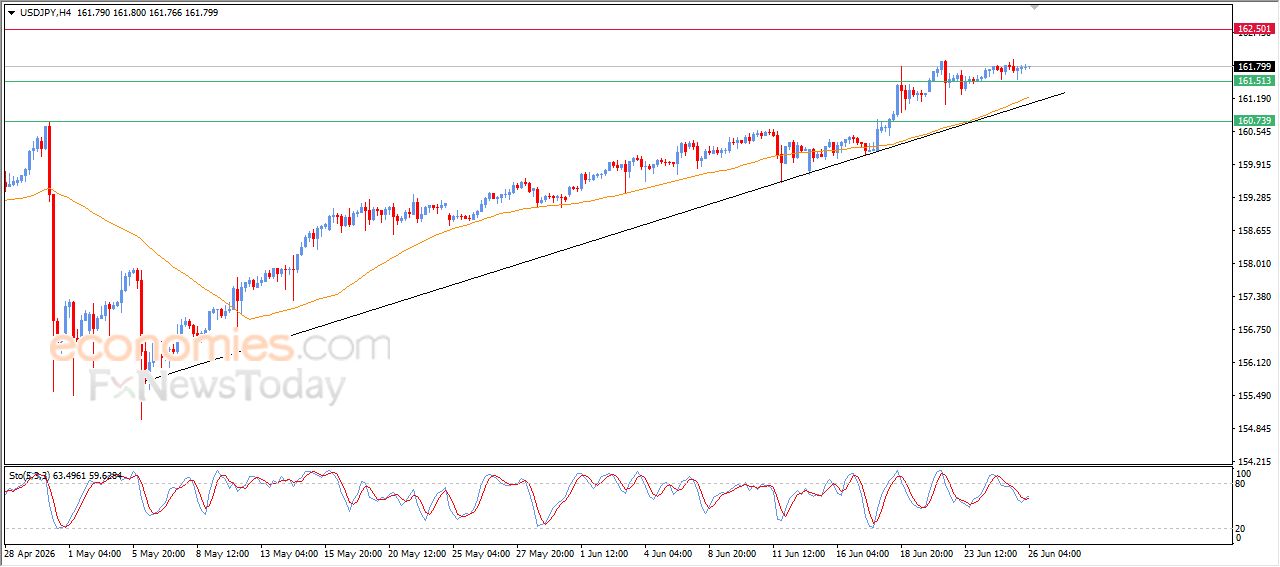
Task: Click price axis value 156.750
Action: point(1253,330)
